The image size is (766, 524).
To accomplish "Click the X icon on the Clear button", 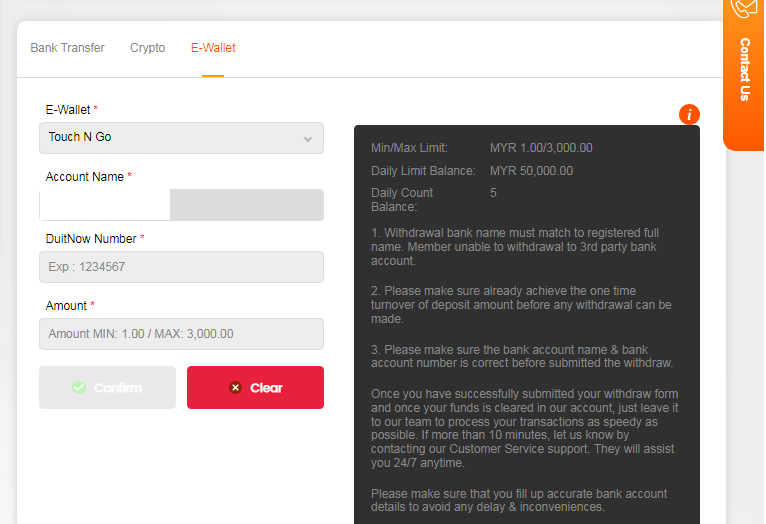I will click(x=236, y=388).
